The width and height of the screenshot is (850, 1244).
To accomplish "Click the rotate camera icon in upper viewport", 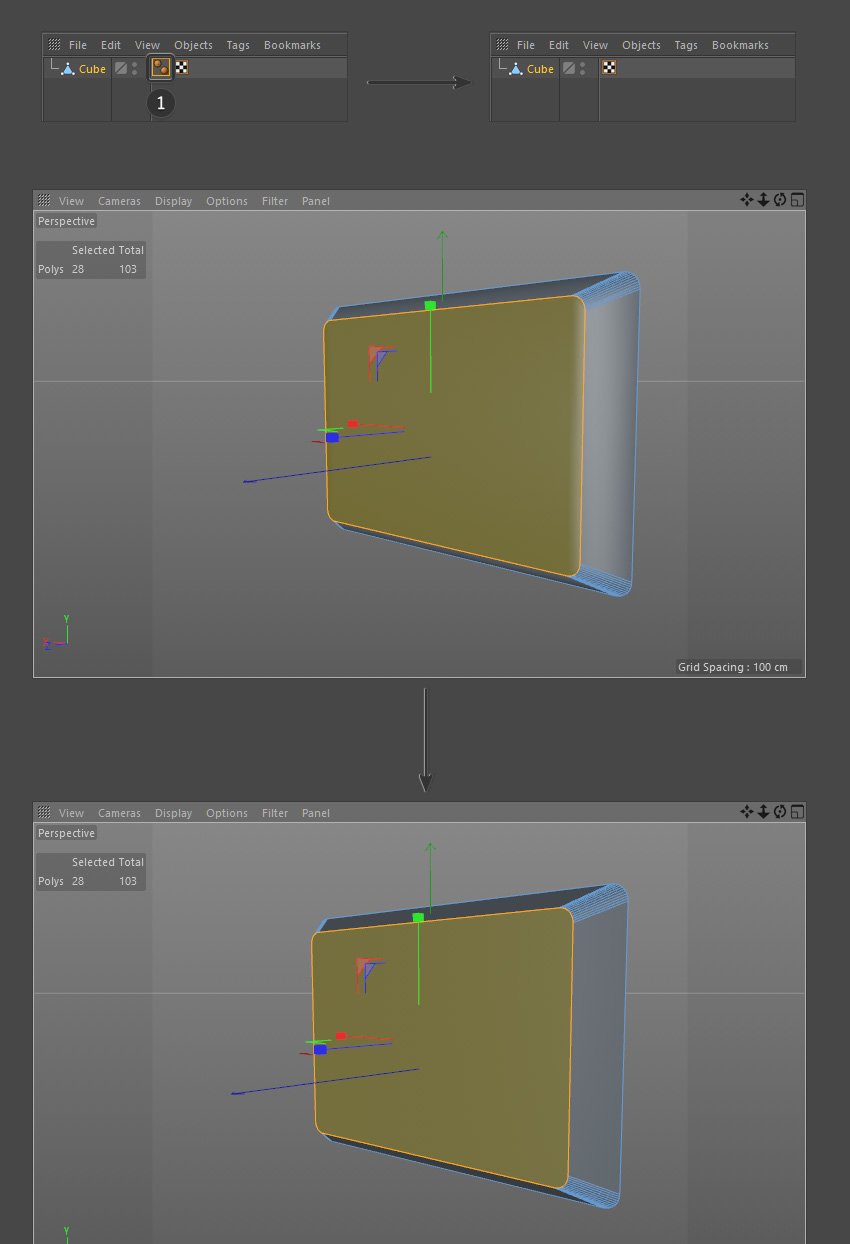I will pyautogui.click(x=780, y=200).
